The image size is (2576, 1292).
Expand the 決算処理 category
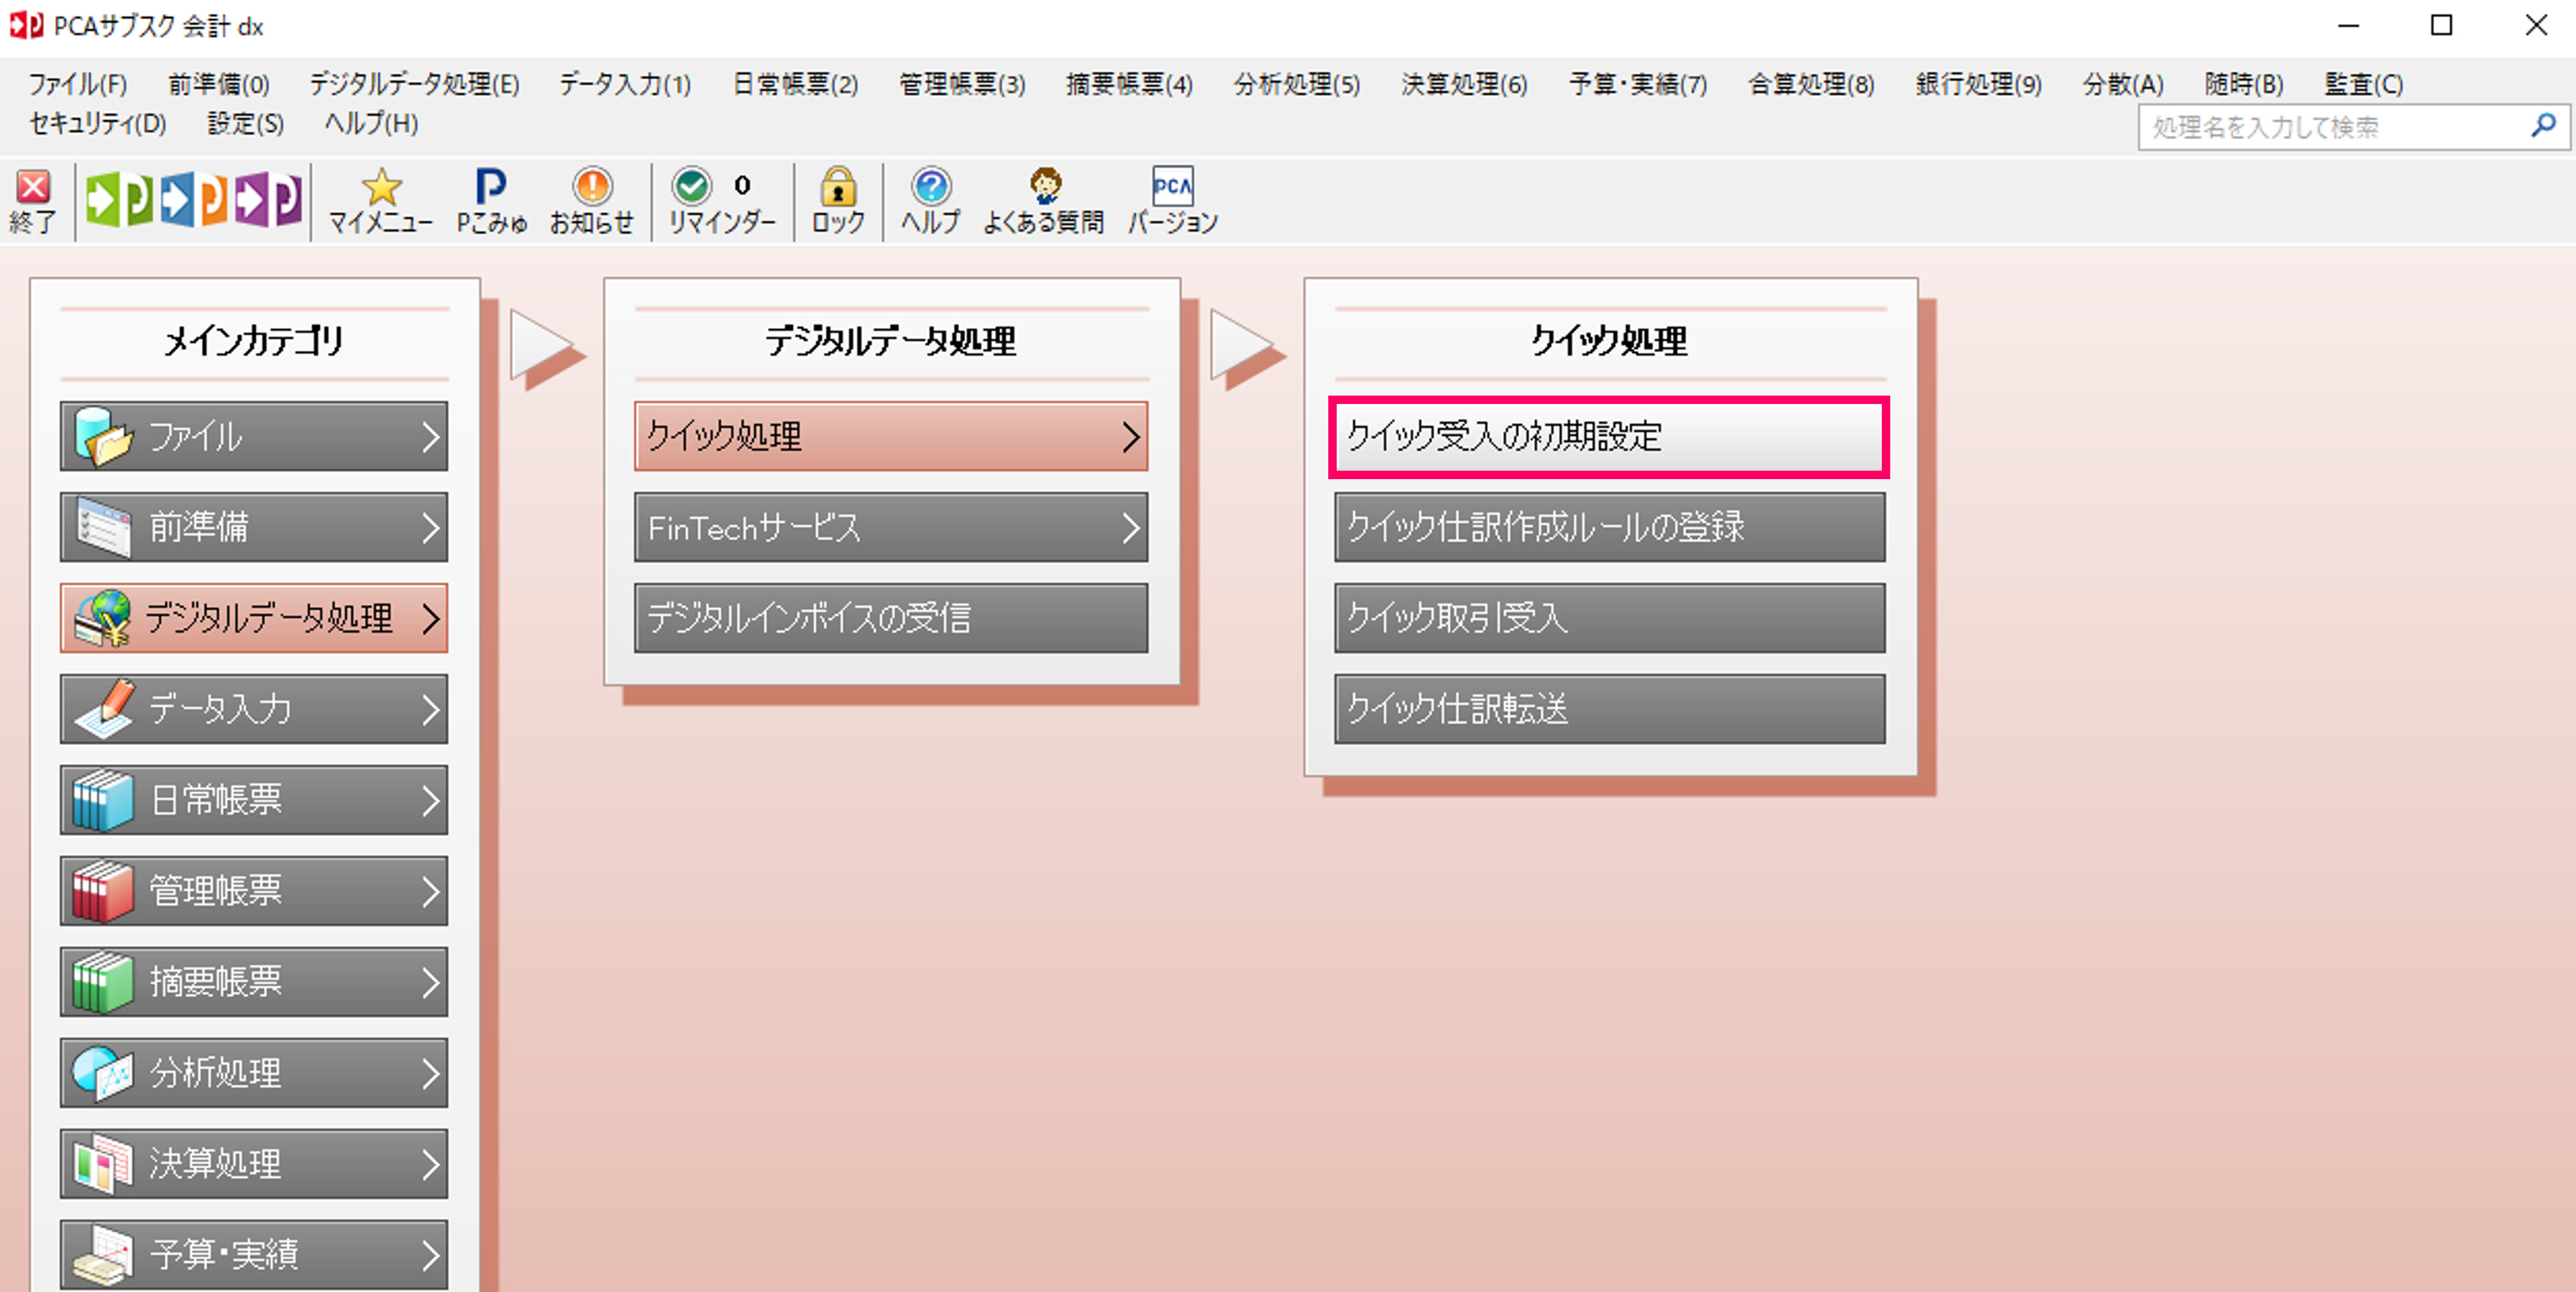pyautogui.click(x=254, y=1163)
